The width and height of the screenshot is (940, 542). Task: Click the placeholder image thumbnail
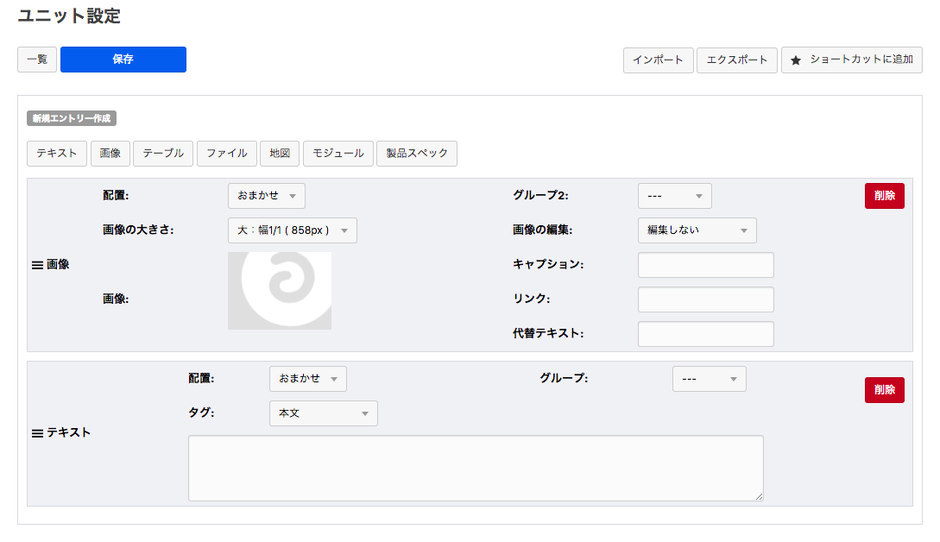280,290
